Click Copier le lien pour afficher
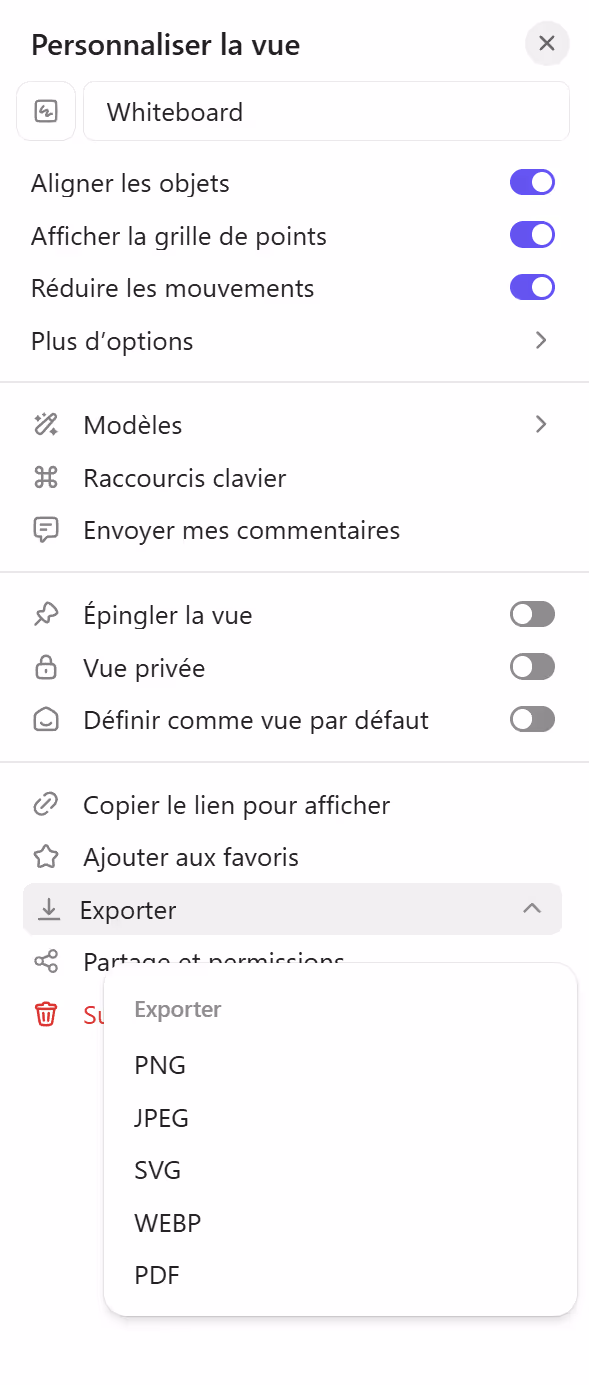Image resolution: width=589 pixels, height=1385 pixels. tap(235, 804)
